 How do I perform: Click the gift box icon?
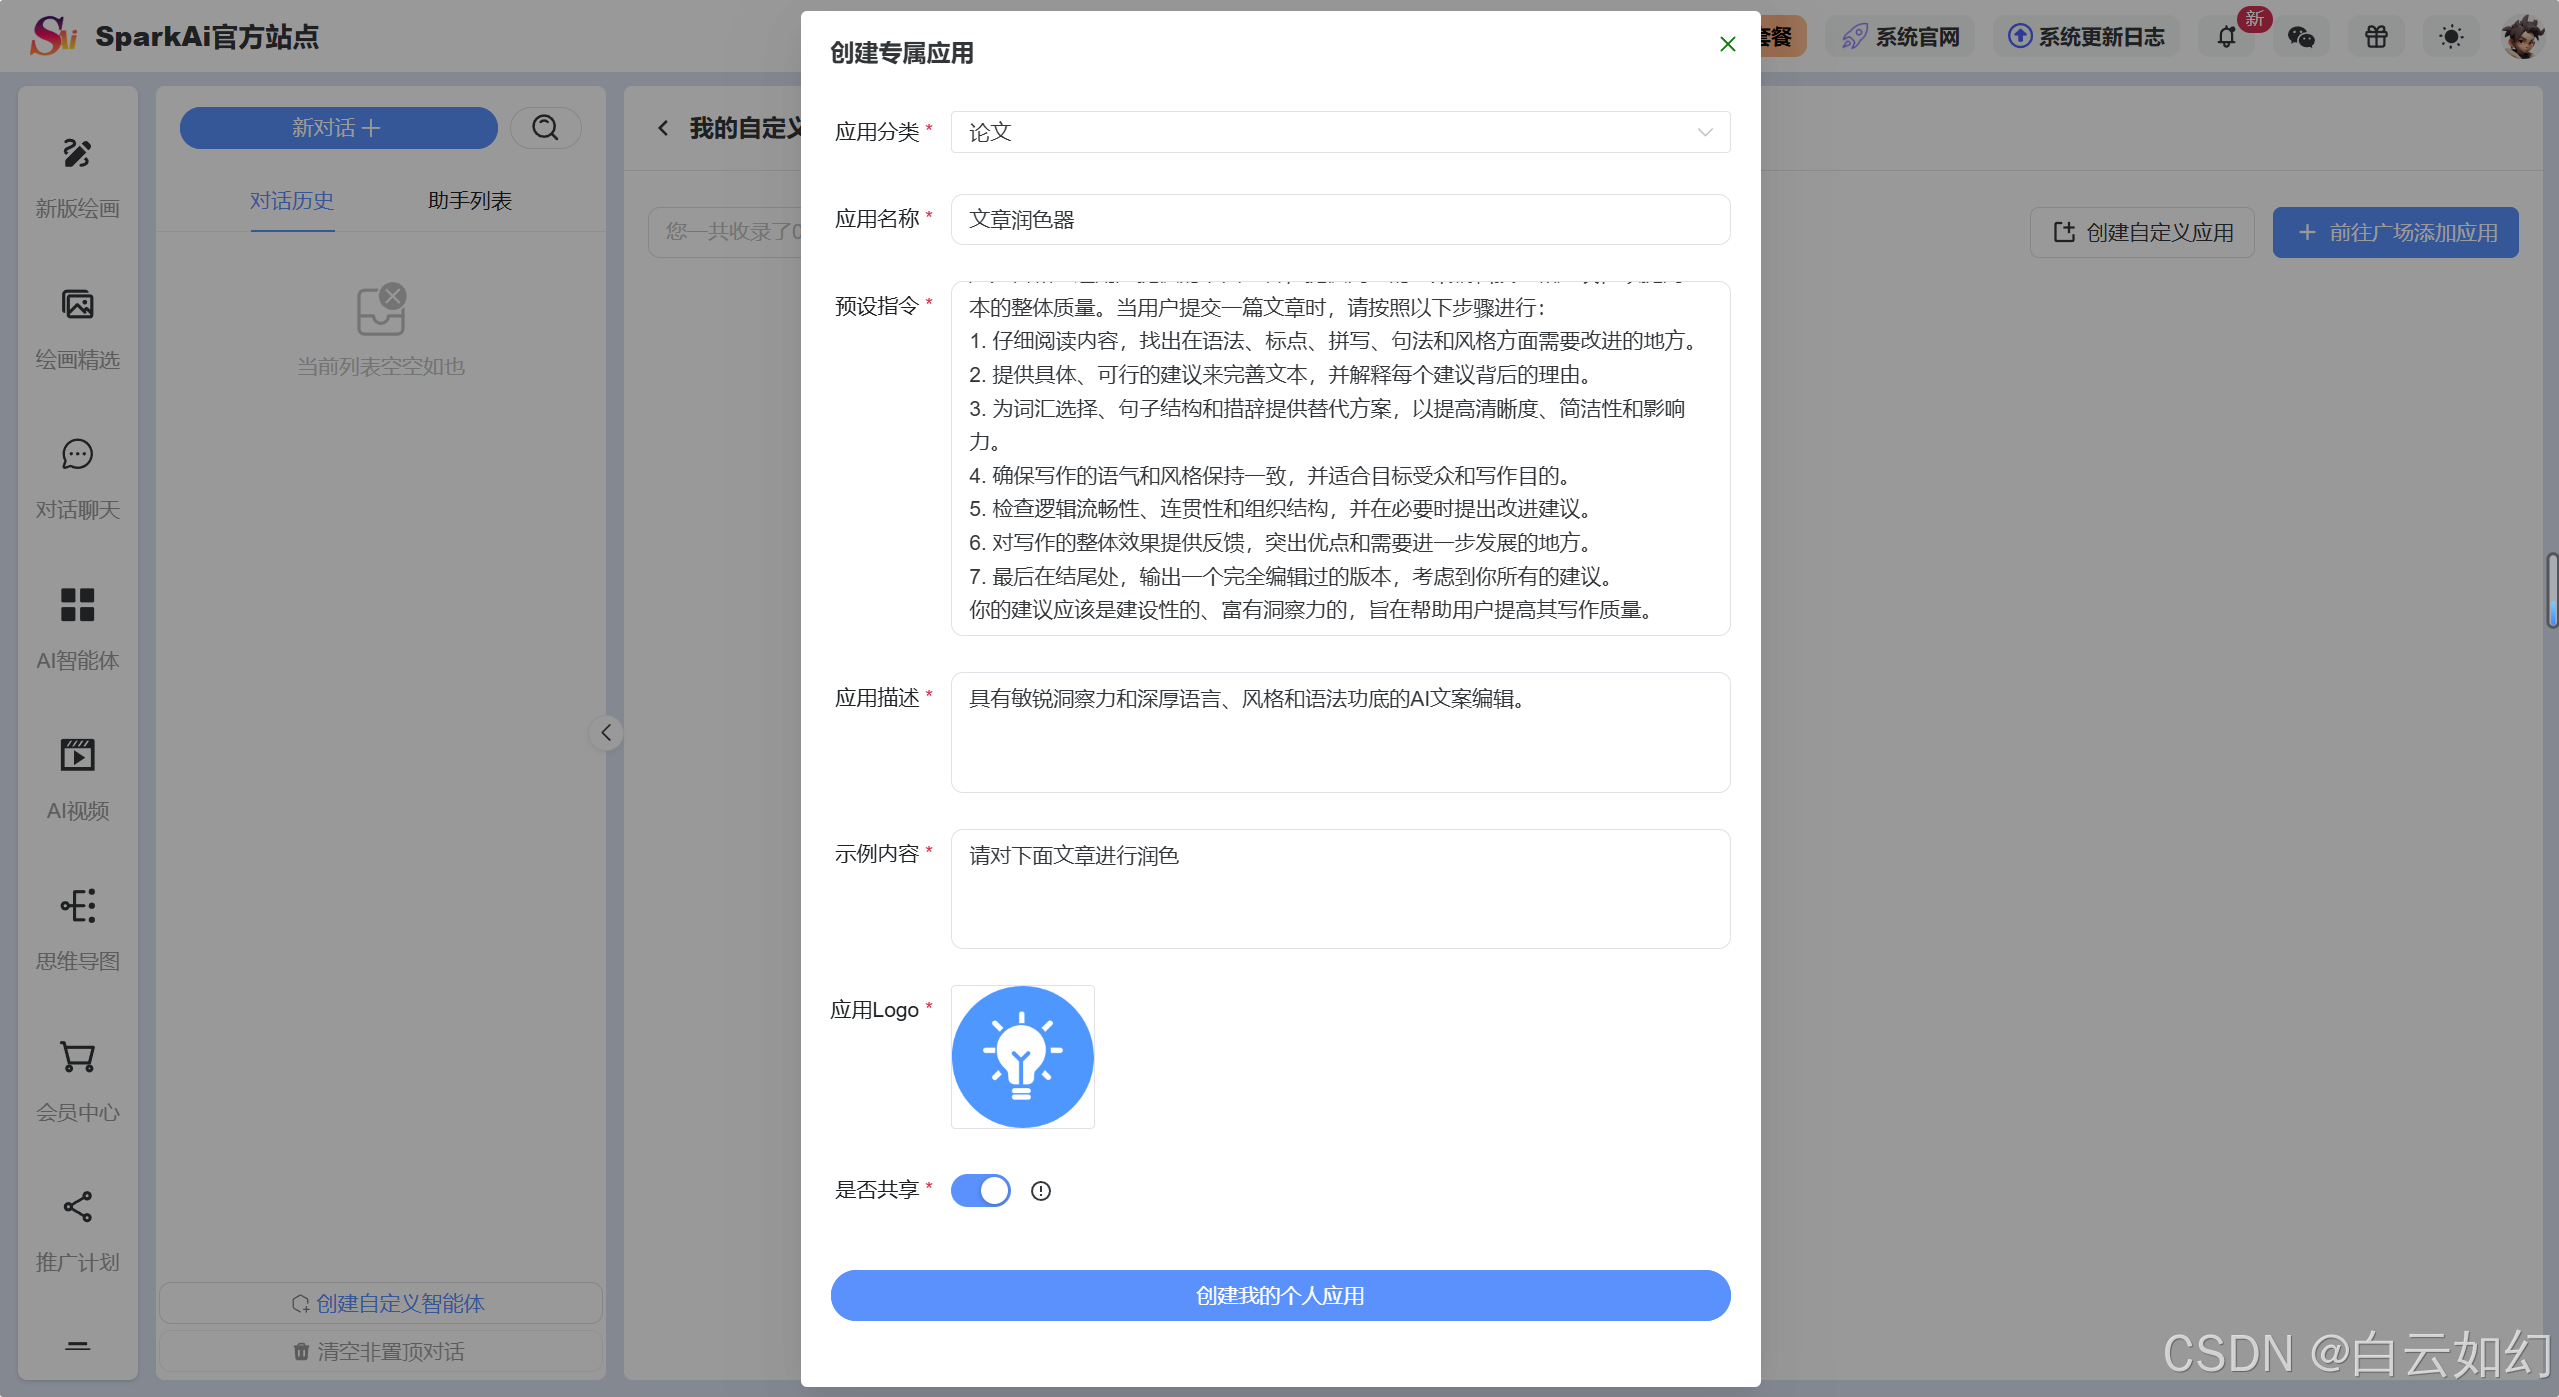(2376, 37)
